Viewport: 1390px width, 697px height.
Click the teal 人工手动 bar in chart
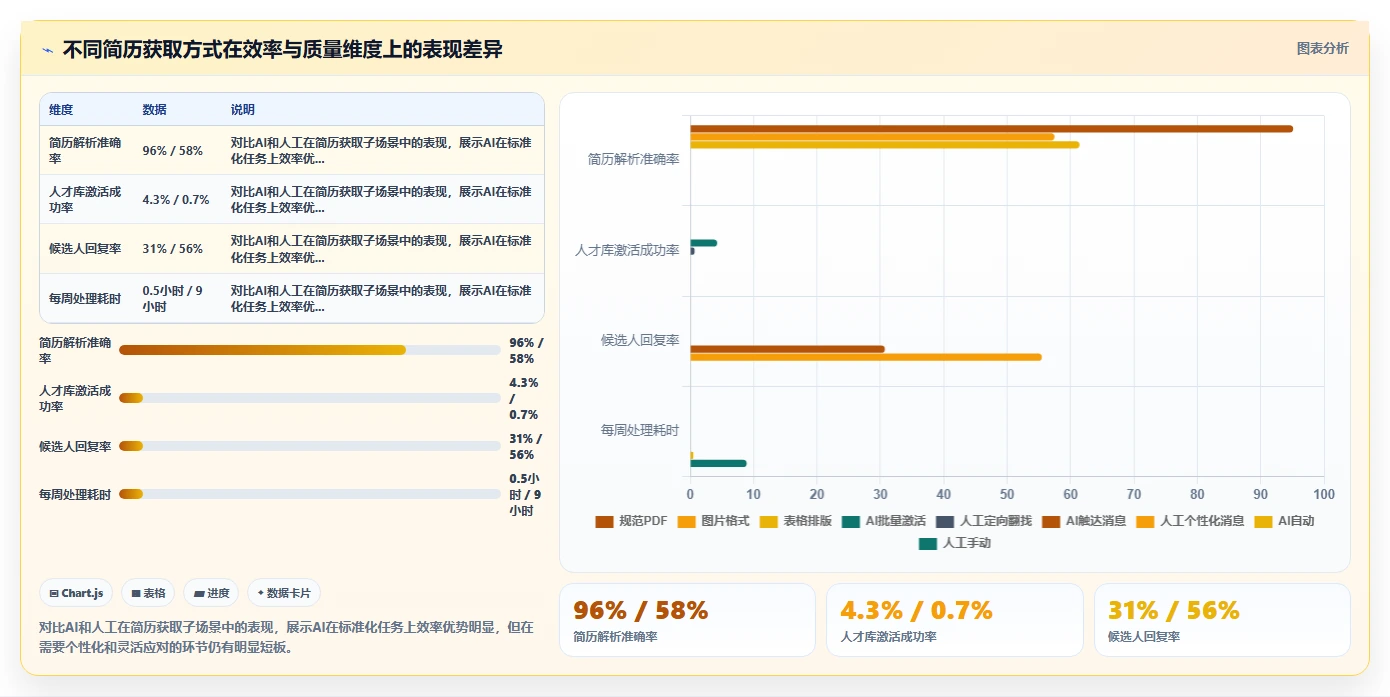tap(718, 464)
